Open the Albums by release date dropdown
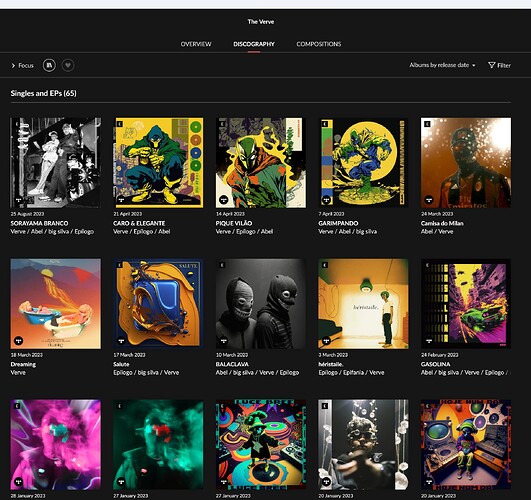Image resolution: width=531 pixels, height=500 pixels. point(442,65)
